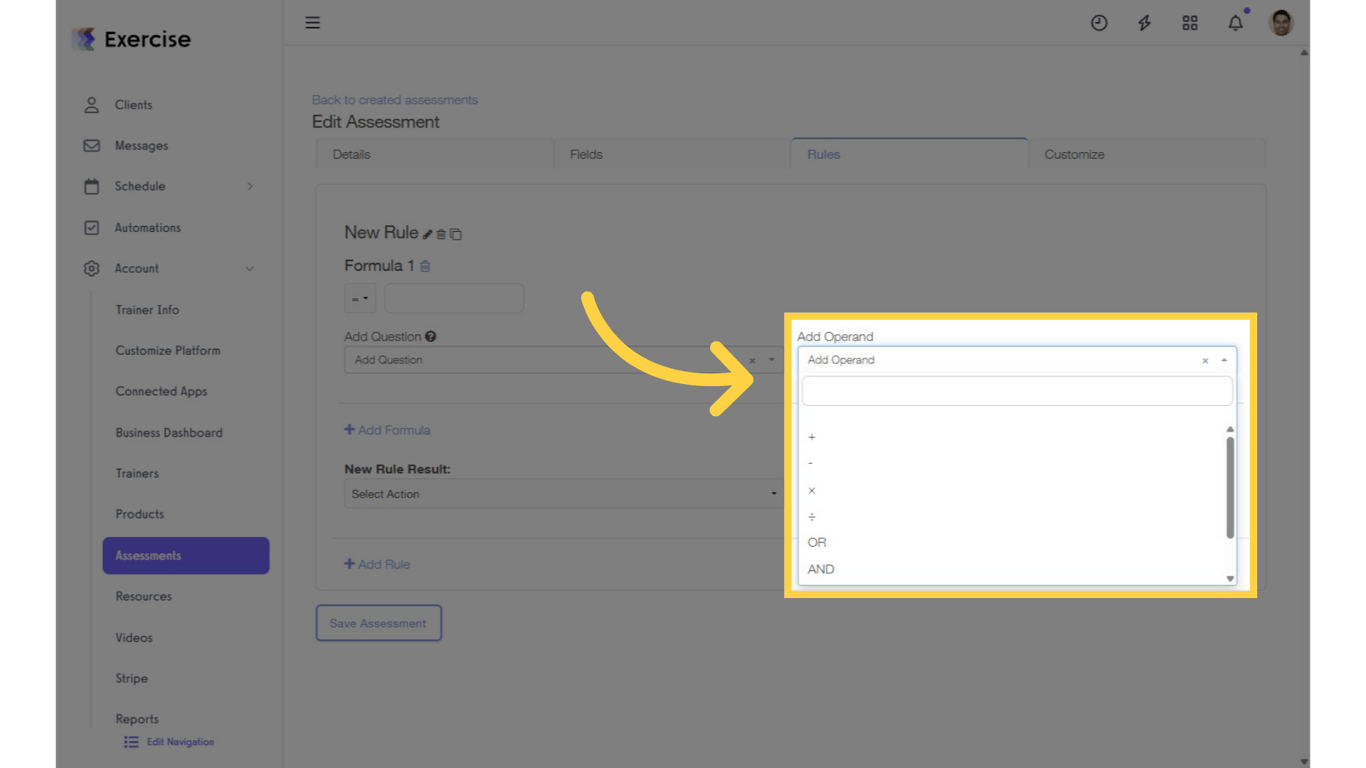The image size is (1366, 768).
Task: Click the lightning quick actions icon
Action: (x=1144, y=22)
